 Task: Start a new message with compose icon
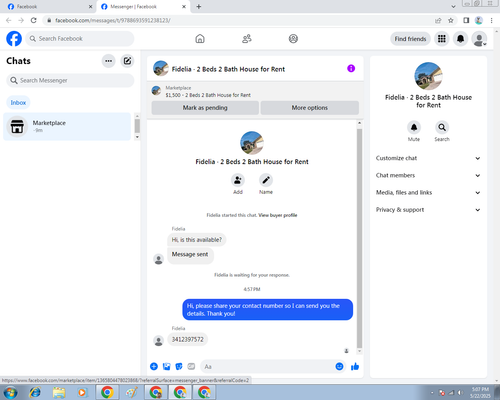point(127,61)
